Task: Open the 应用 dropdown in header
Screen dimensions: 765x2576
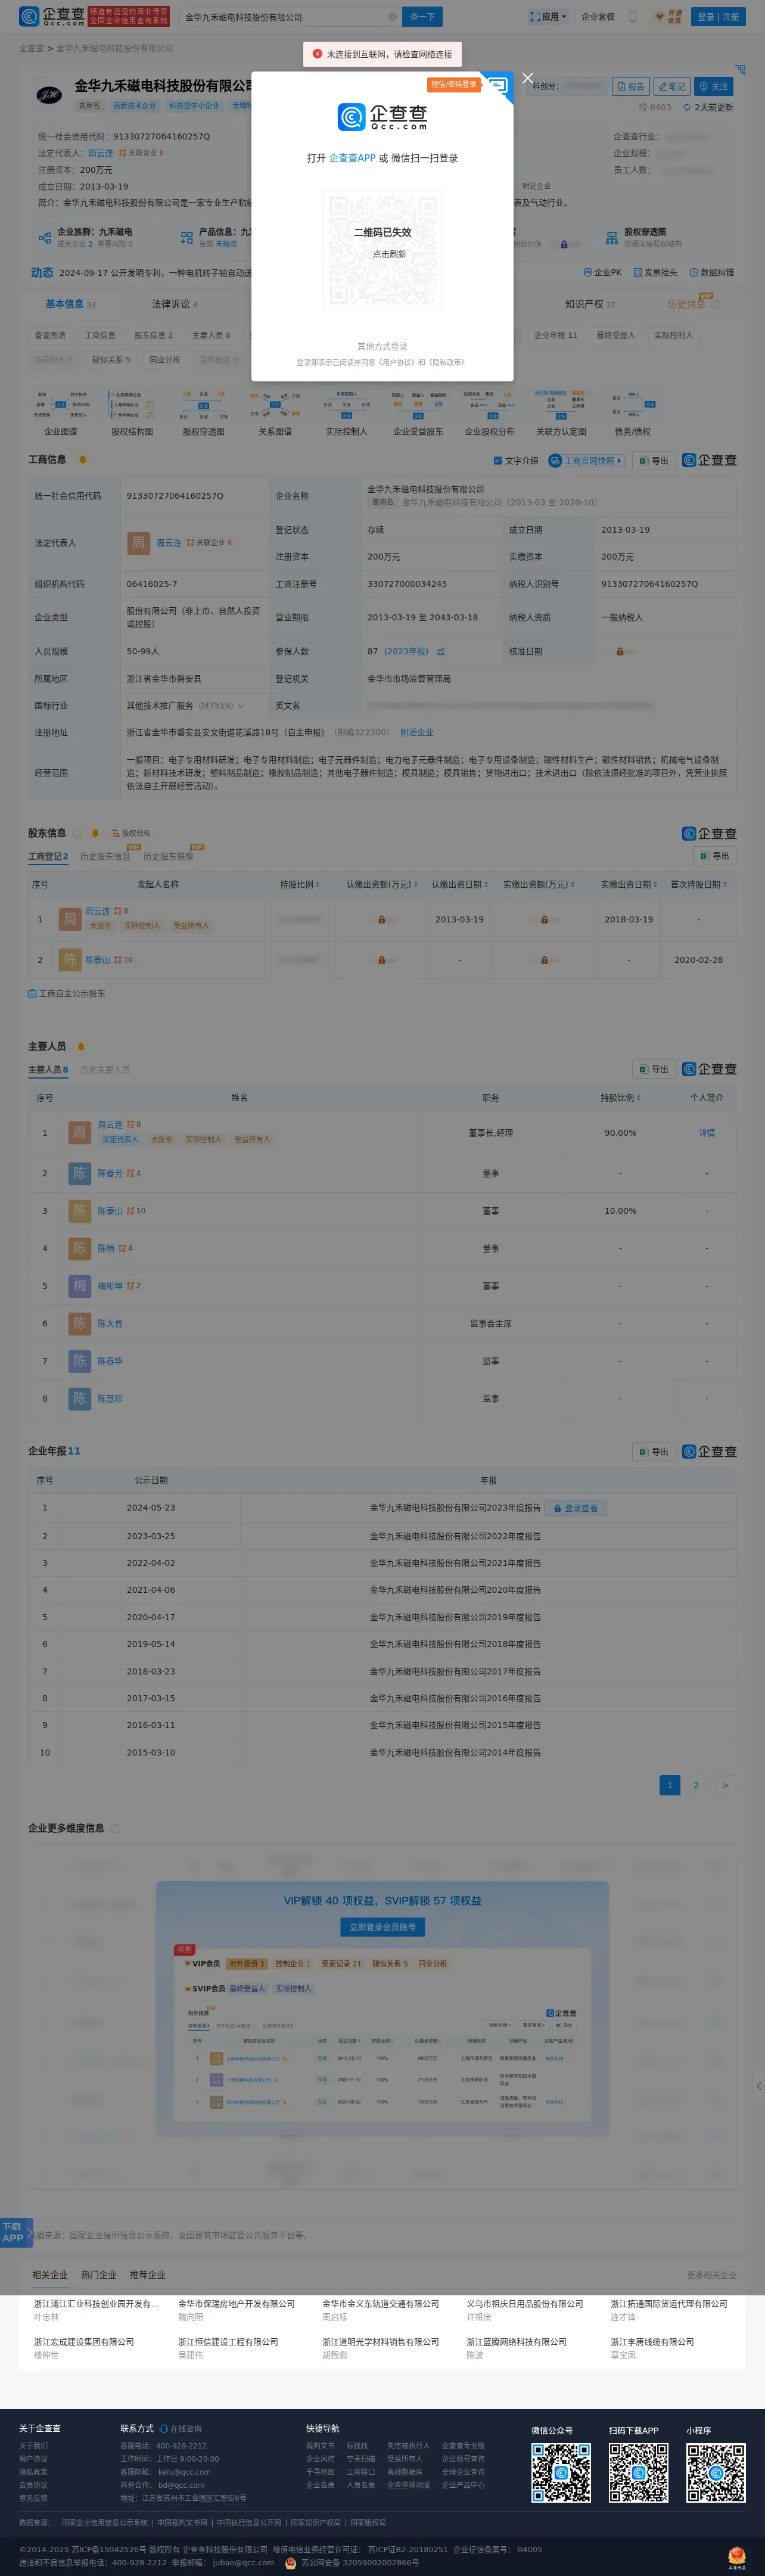Action: pyautogui.click(x=548, y=17)
